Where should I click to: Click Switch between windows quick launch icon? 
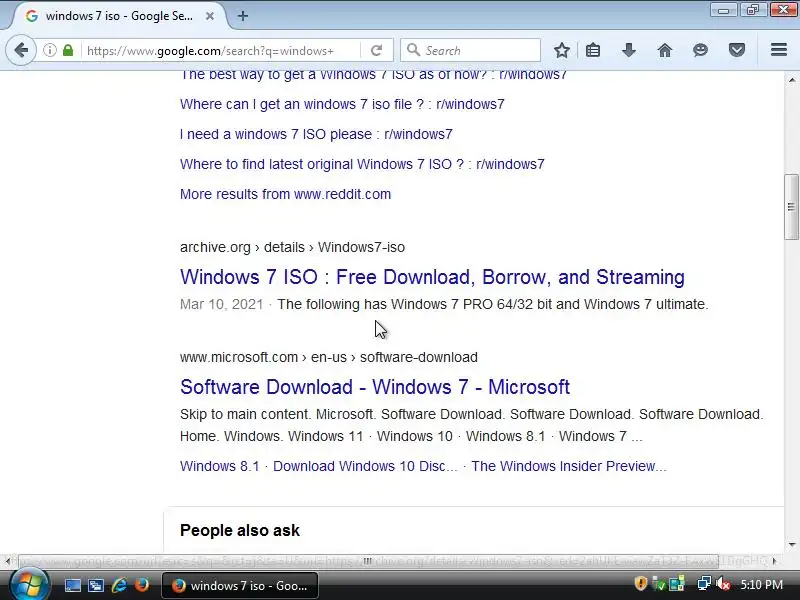[x=95, y=585]
